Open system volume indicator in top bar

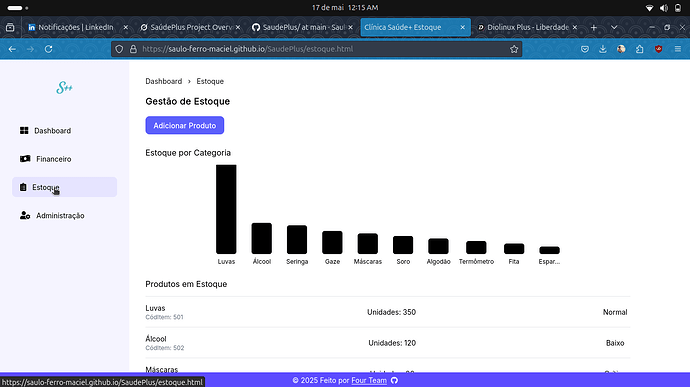tap(664, 8)
